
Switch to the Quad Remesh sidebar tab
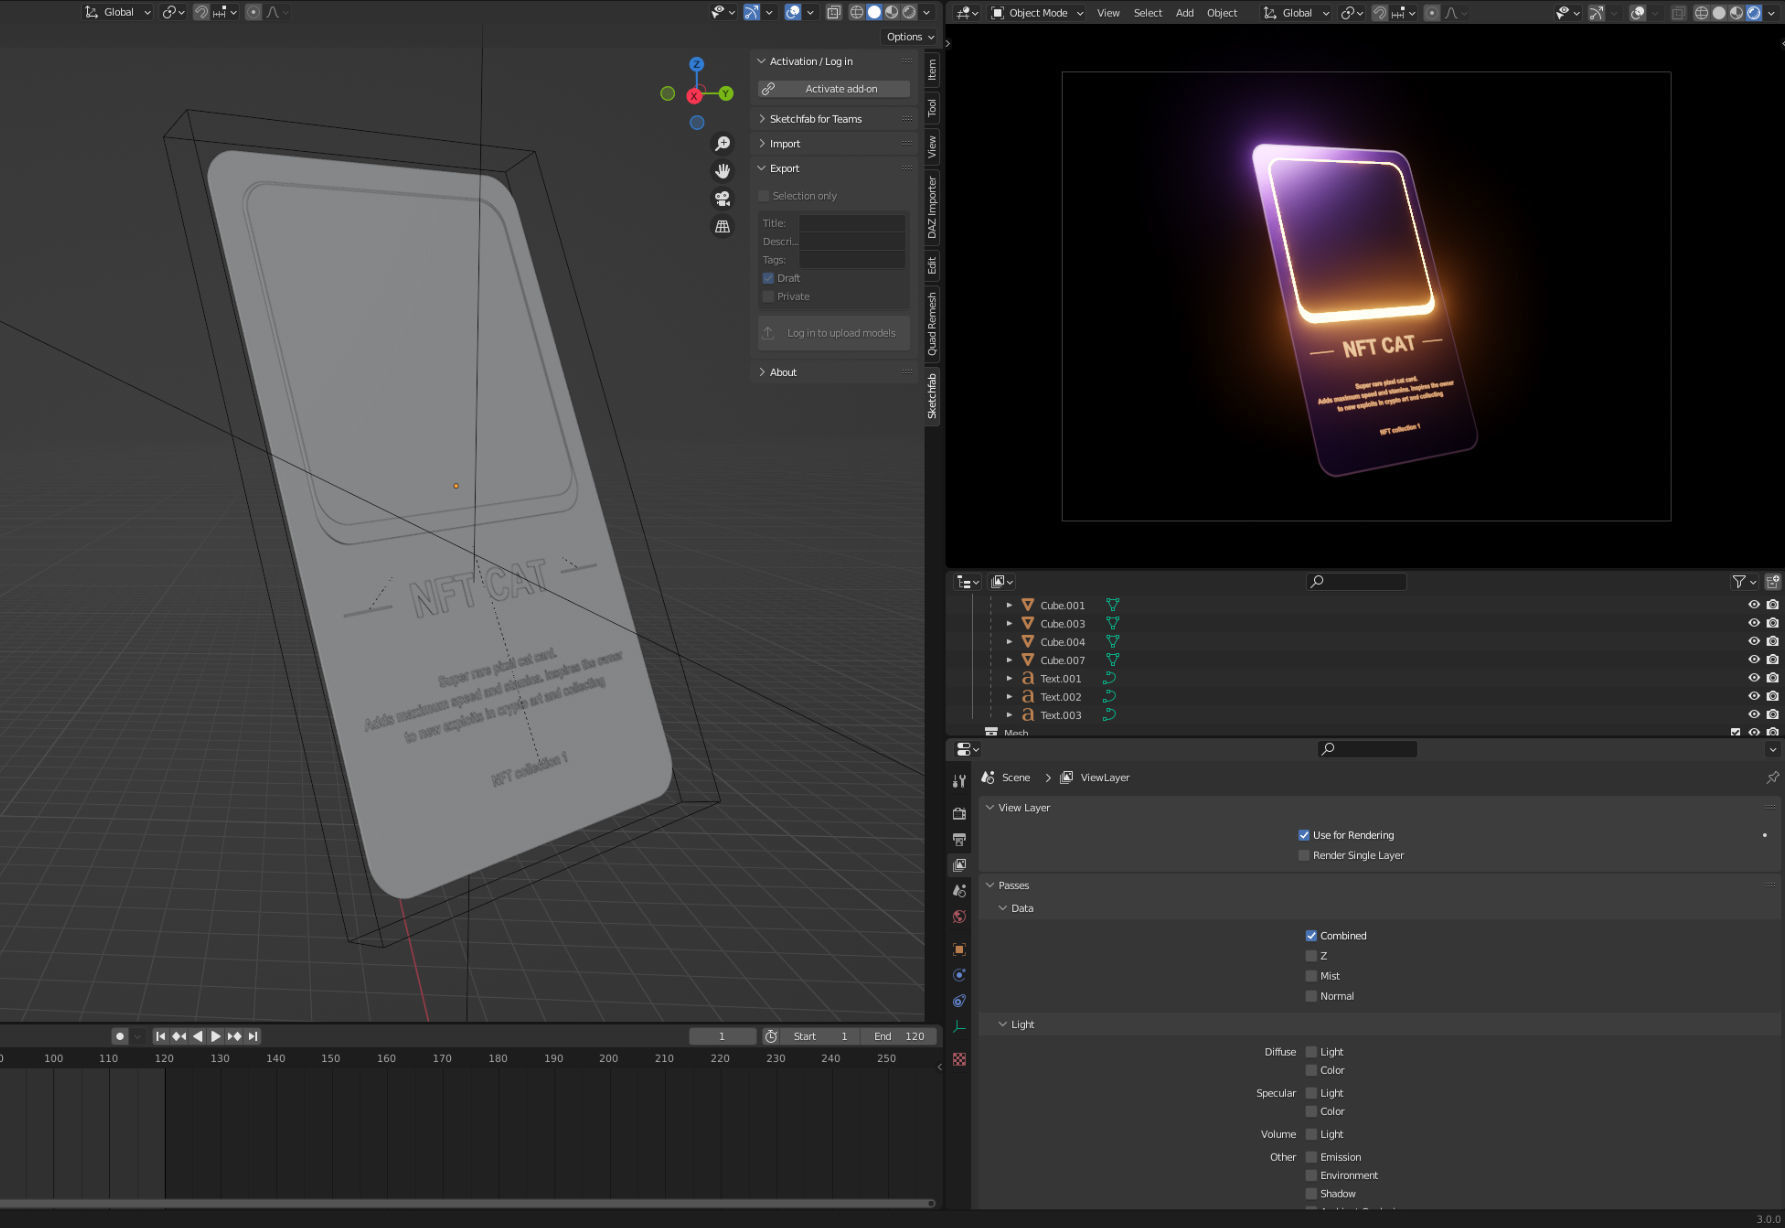coord(932,323)
